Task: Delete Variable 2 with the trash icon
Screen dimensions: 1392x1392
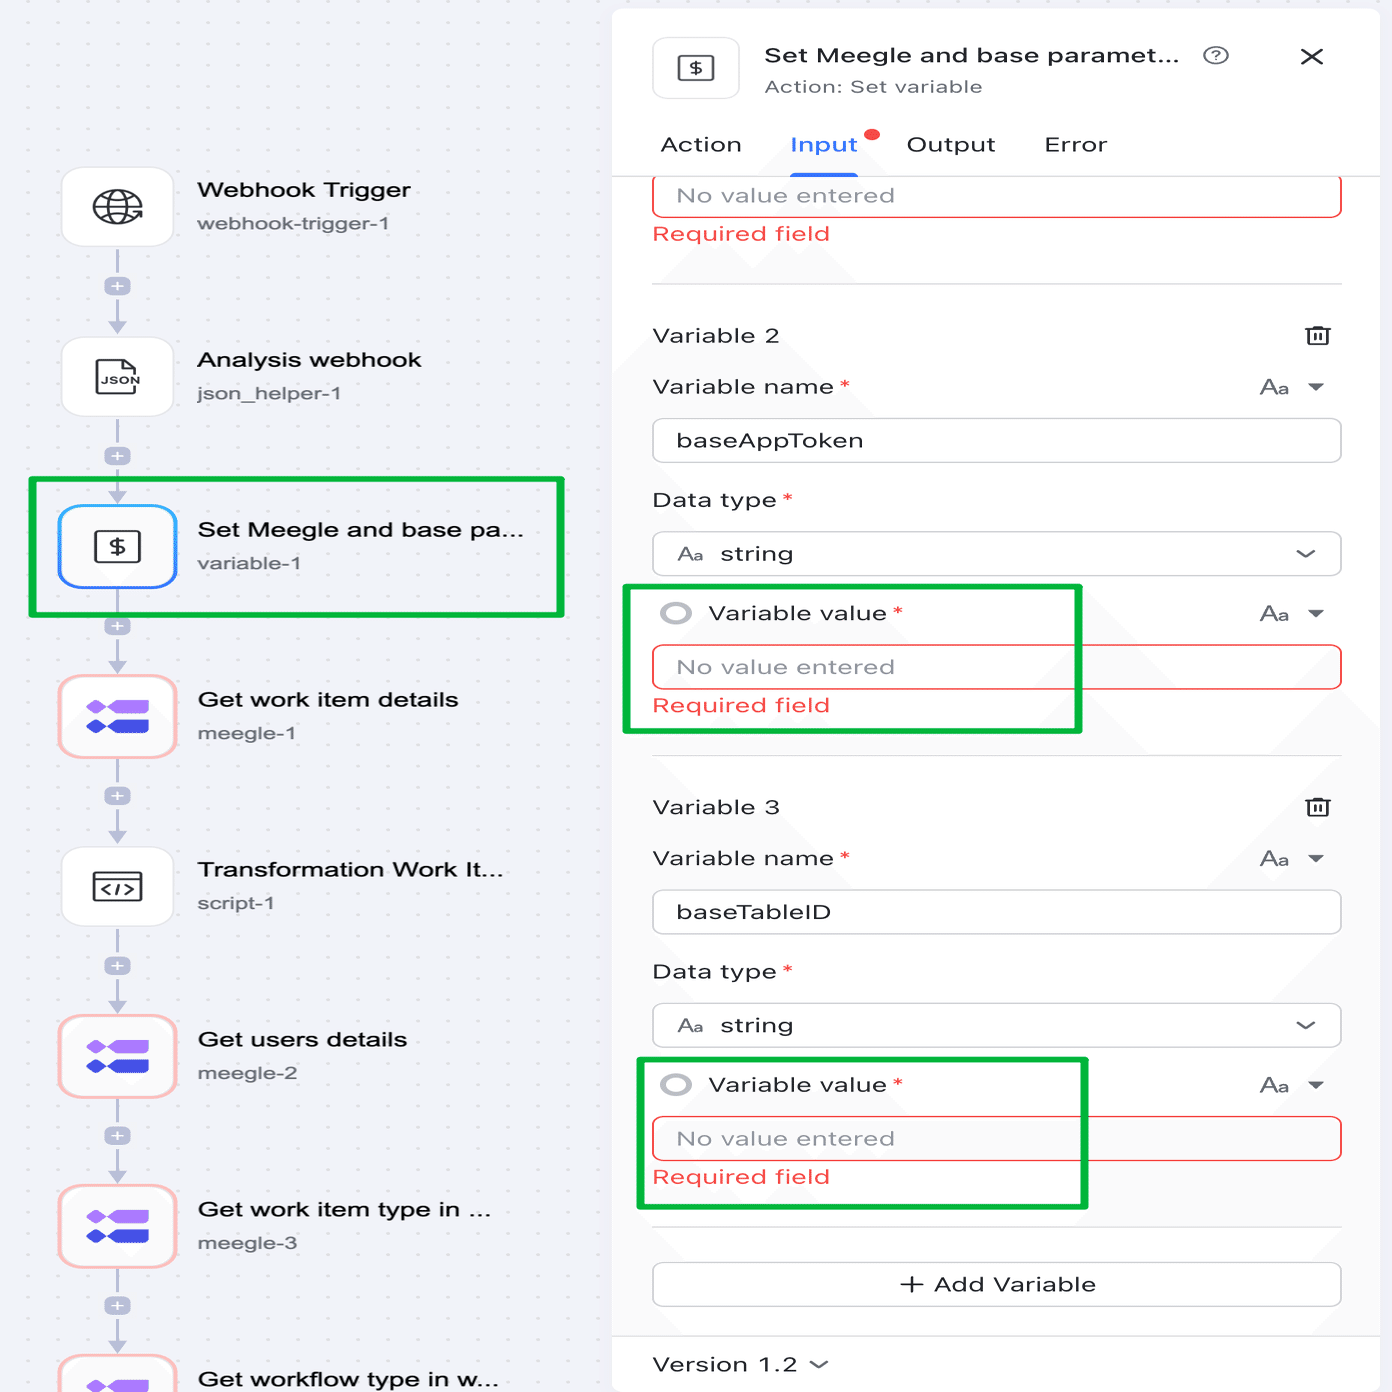Action: [x=1317, y=336]
